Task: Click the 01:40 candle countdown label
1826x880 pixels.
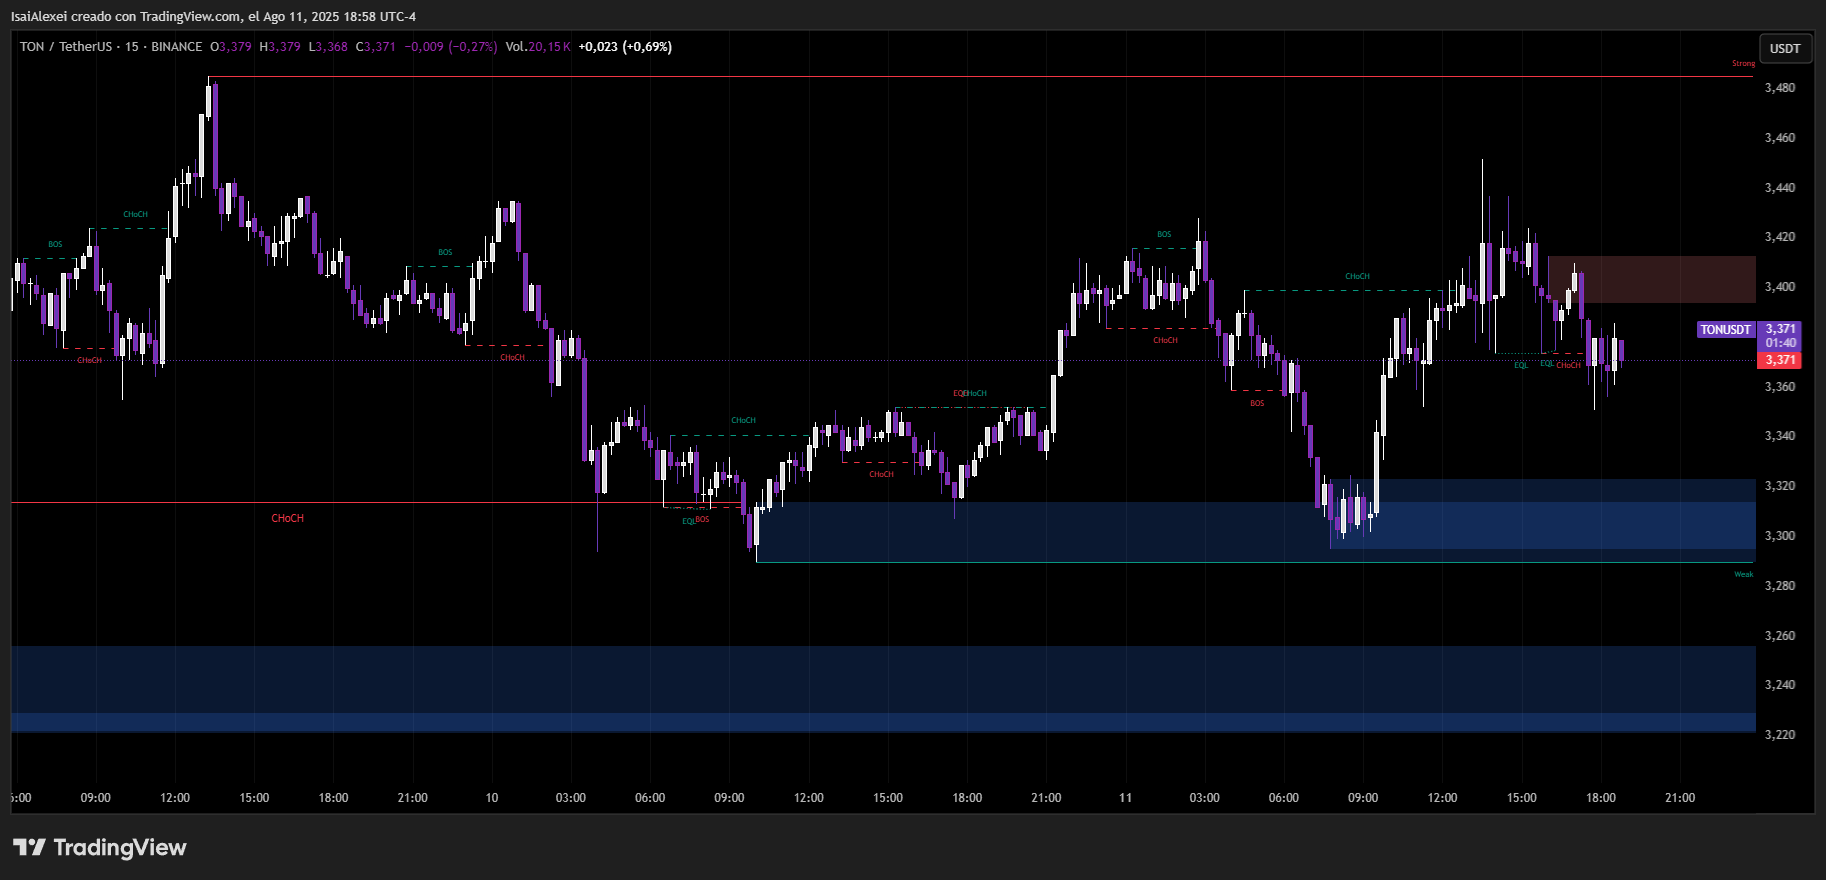Action: (x=1780, y=343)
